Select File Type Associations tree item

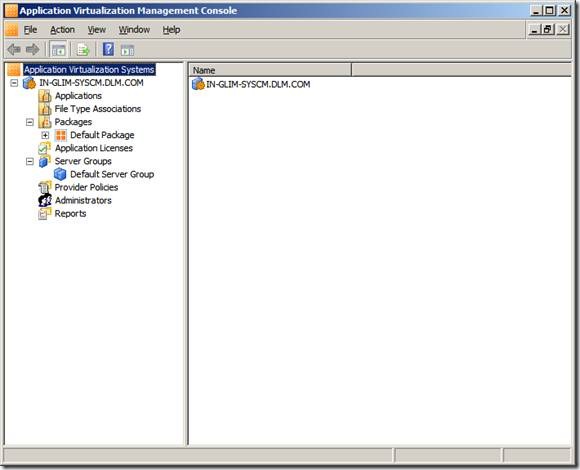pyautogui.click(x=98, y=109)
